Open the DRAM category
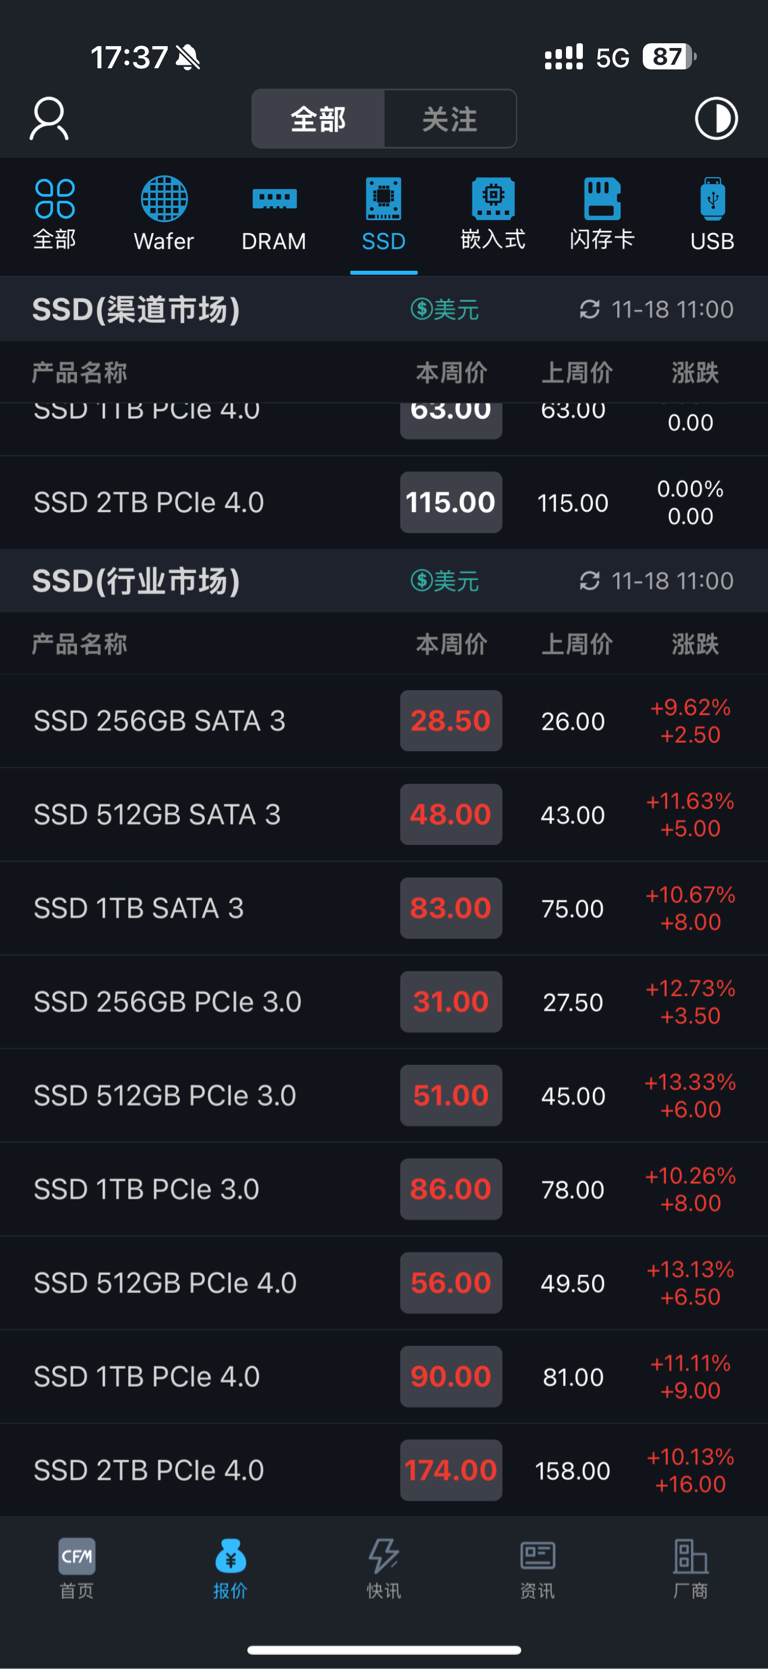The image size is (768, 1669). coord(274,213)
